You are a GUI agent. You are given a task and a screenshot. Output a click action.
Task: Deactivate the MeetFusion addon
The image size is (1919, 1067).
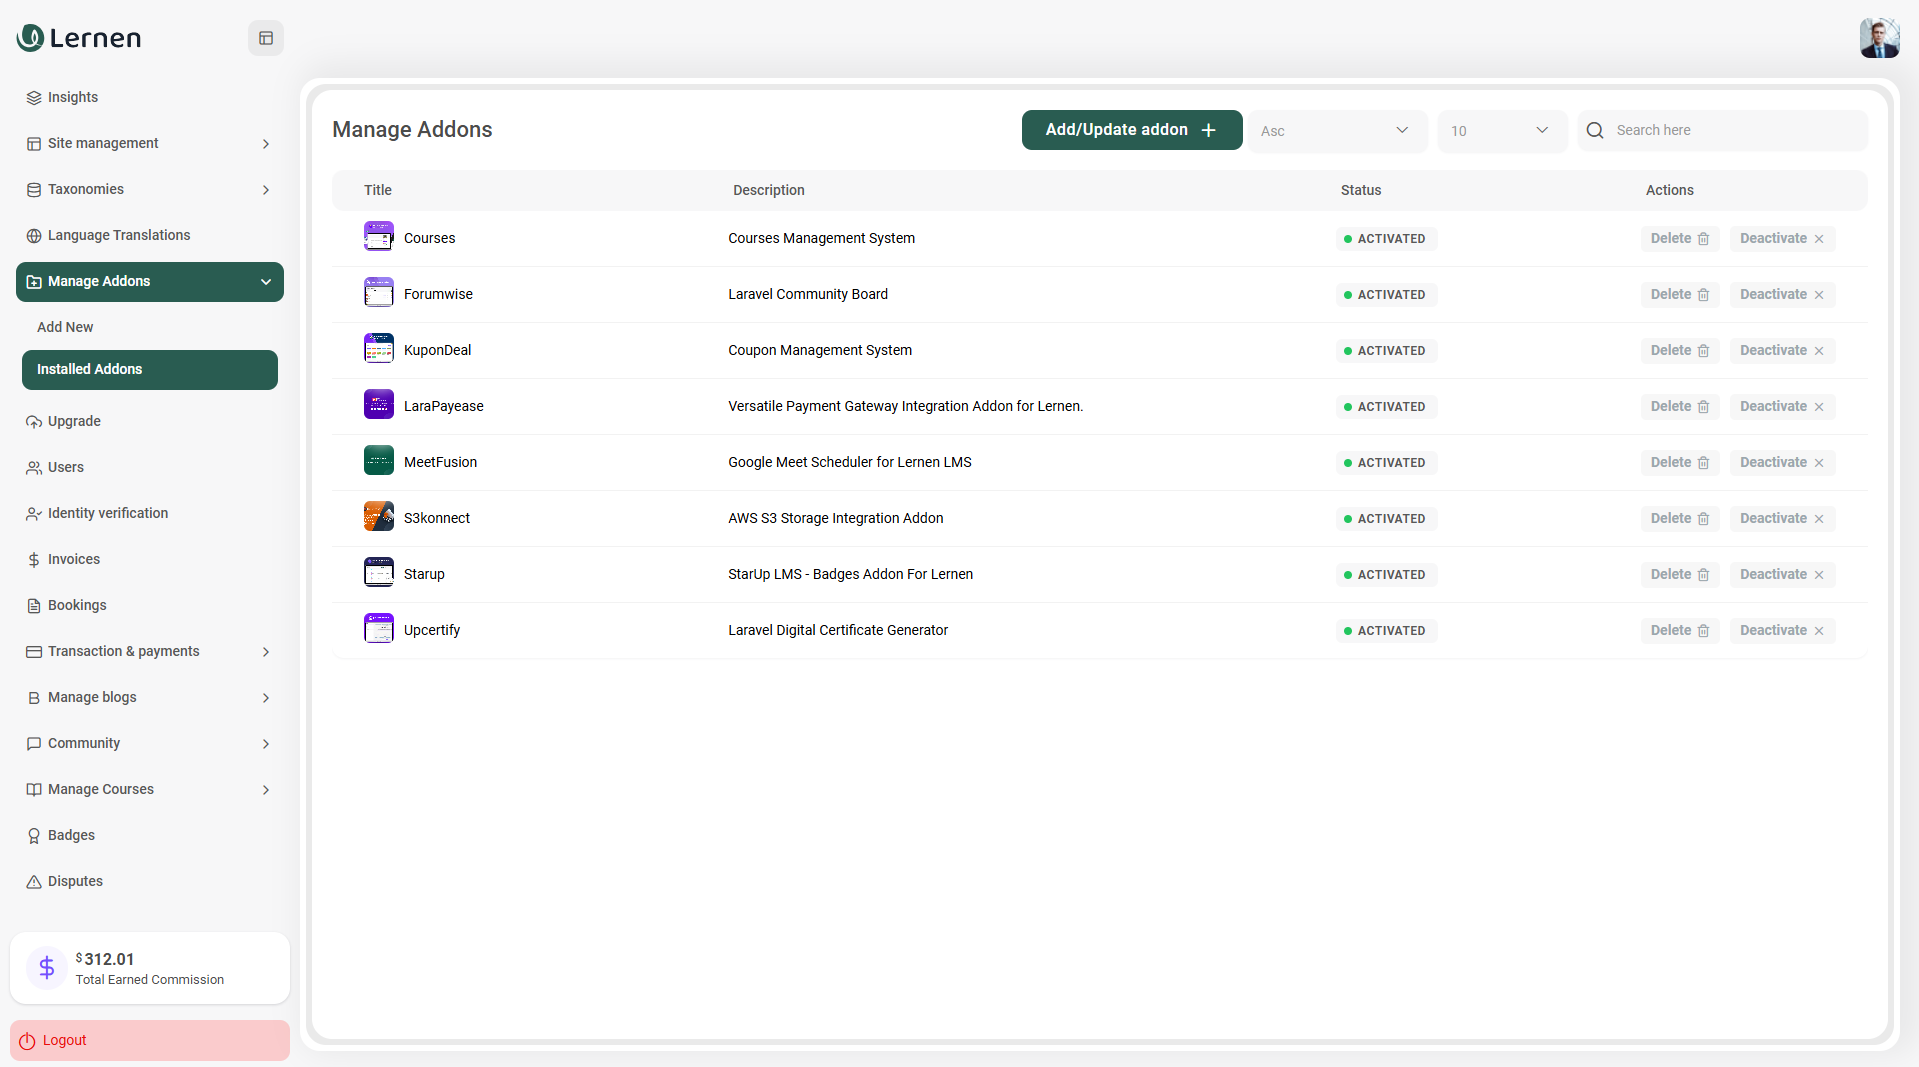(x=1781, y=462)
